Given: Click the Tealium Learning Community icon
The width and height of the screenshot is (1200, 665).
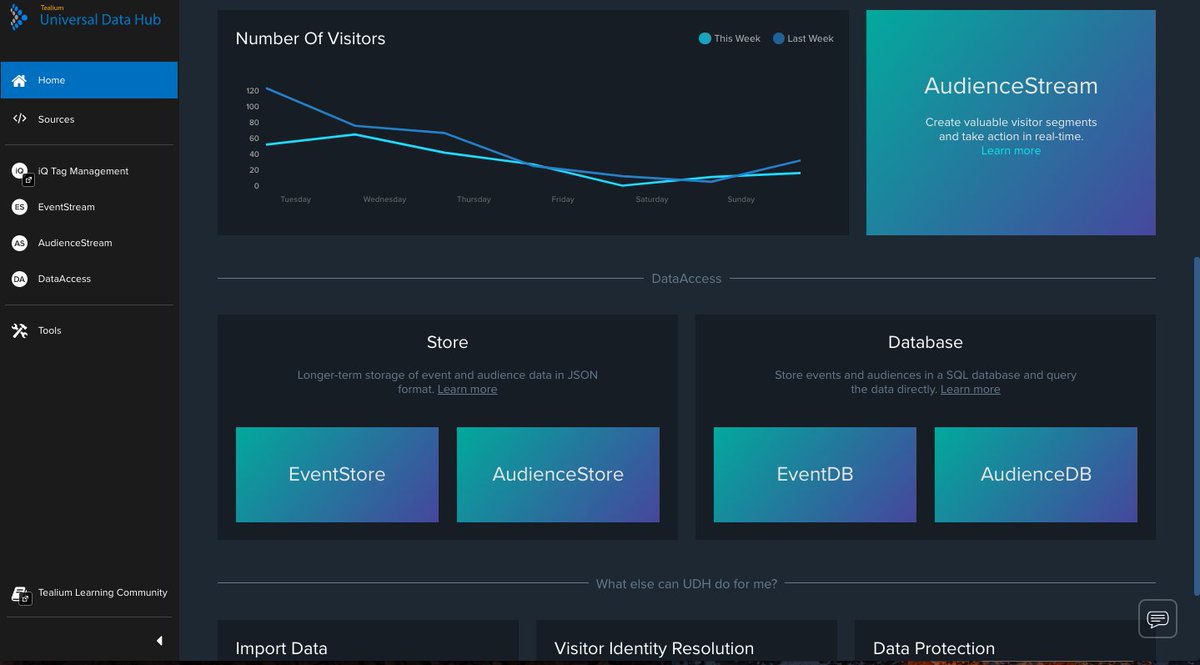Looking at the screenshot, I should click(x=20, y=594).
